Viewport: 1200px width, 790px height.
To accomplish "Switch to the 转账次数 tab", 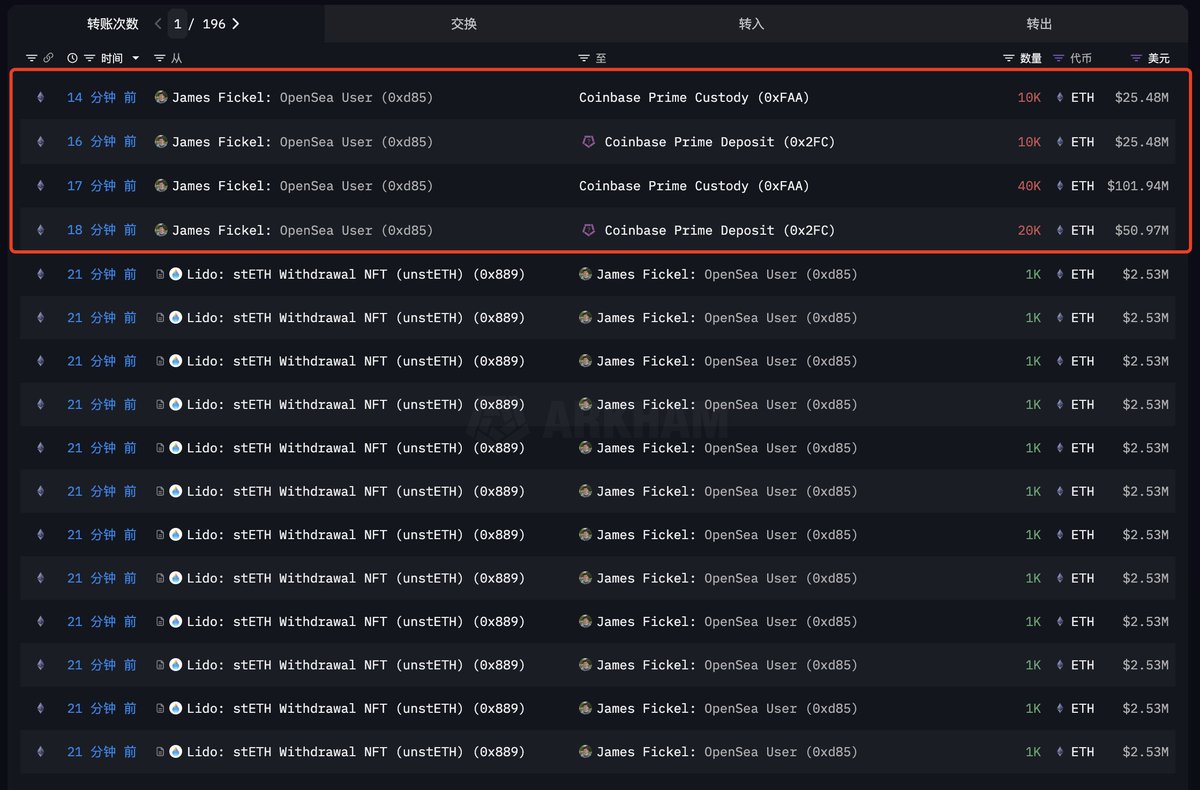I will coord(112,23).
